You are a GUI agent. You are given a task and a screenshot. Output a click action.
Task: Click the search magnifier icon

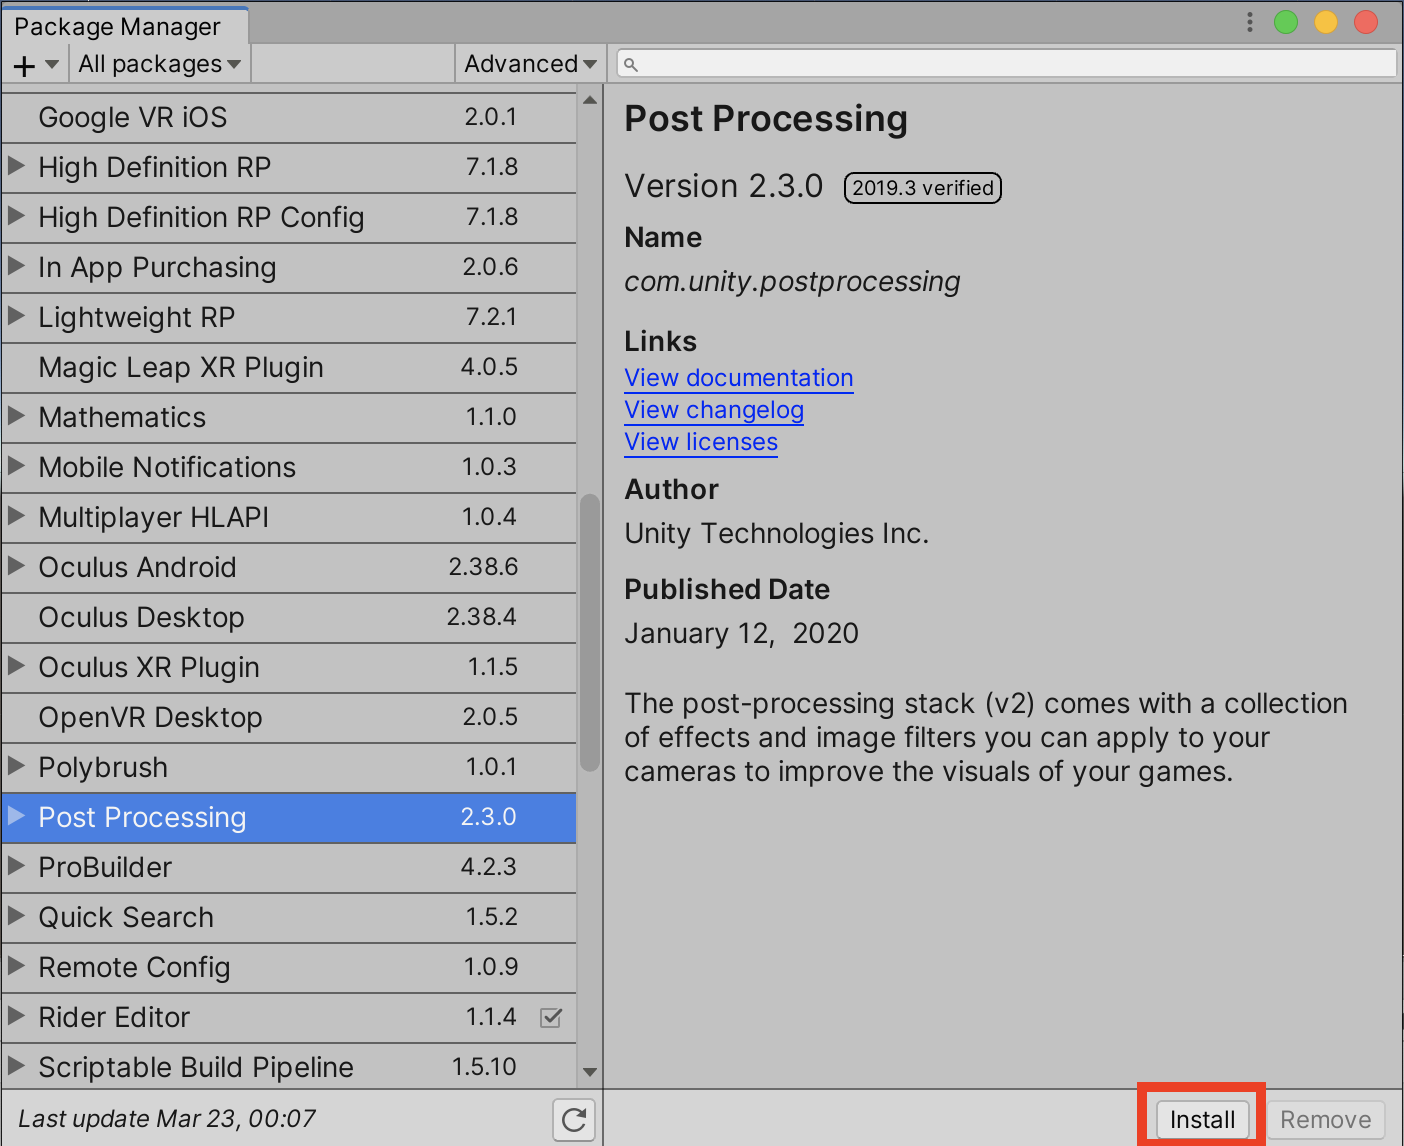(631, 65)
